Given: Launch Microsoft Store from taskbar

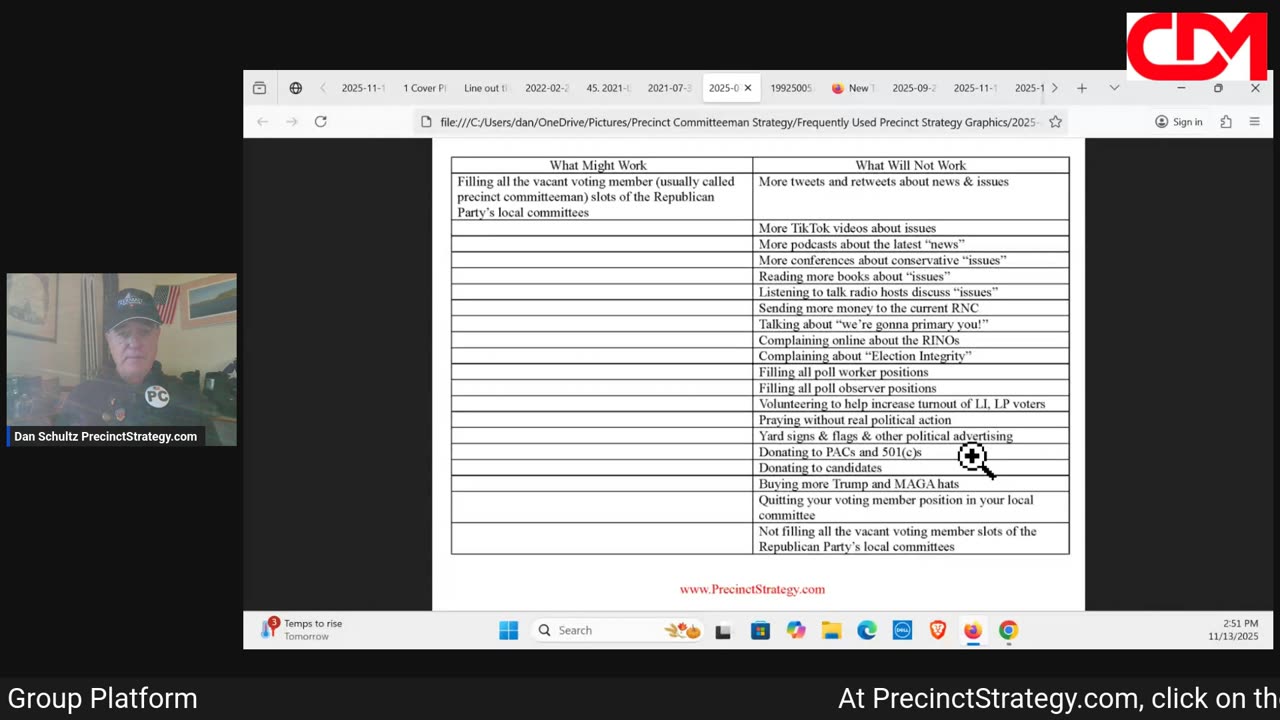Looking at the screenshot, I should click(760, 630).
